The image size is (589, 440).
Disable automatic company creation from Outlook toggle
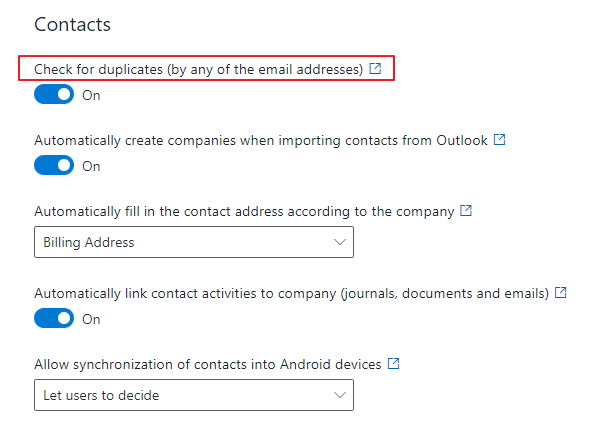pos(54,165)
